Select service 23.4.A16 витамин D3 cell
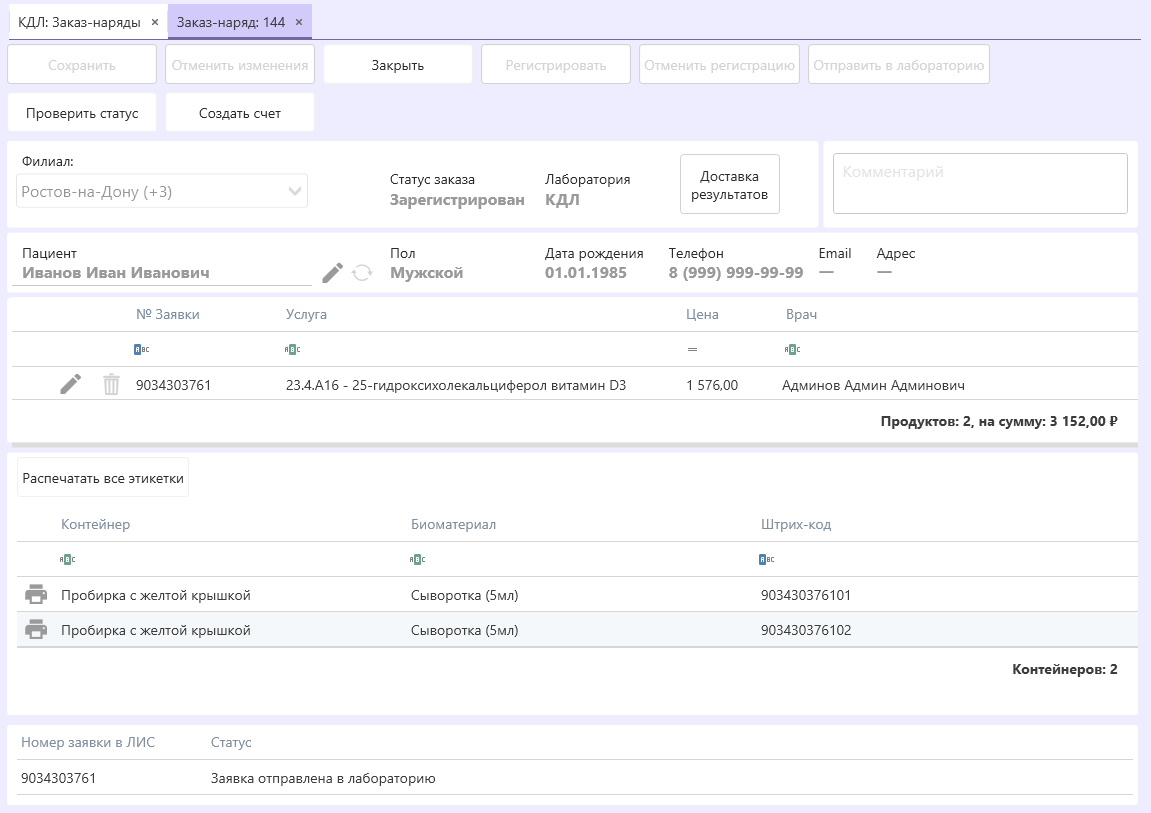The image size is (1151, 813). (x=456, y=385)
